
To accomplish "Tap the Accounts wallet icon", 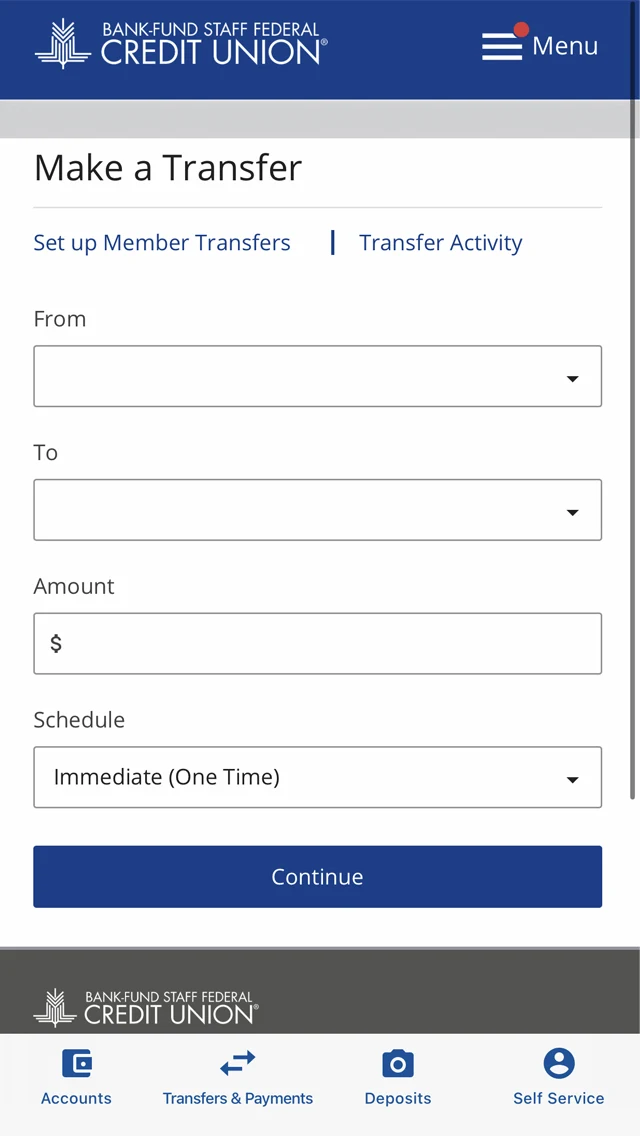I will (x=76, y=1063).
